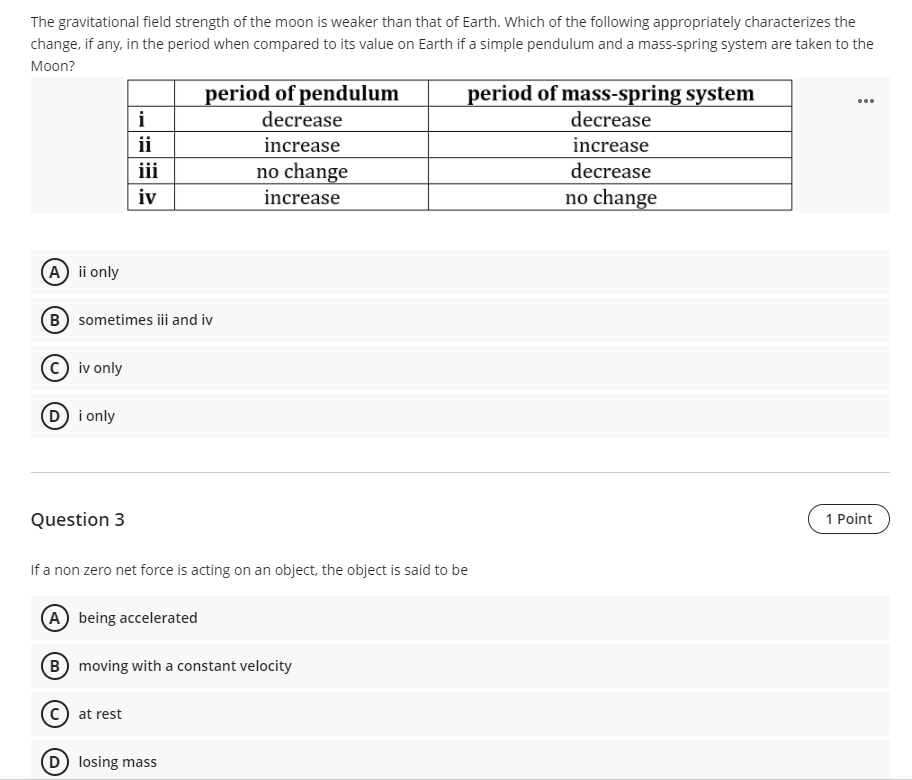Viewport: 912px width, 780px height.
Task: Click circle letter A next to 'ii only'
Action: (x=55, y=272)
